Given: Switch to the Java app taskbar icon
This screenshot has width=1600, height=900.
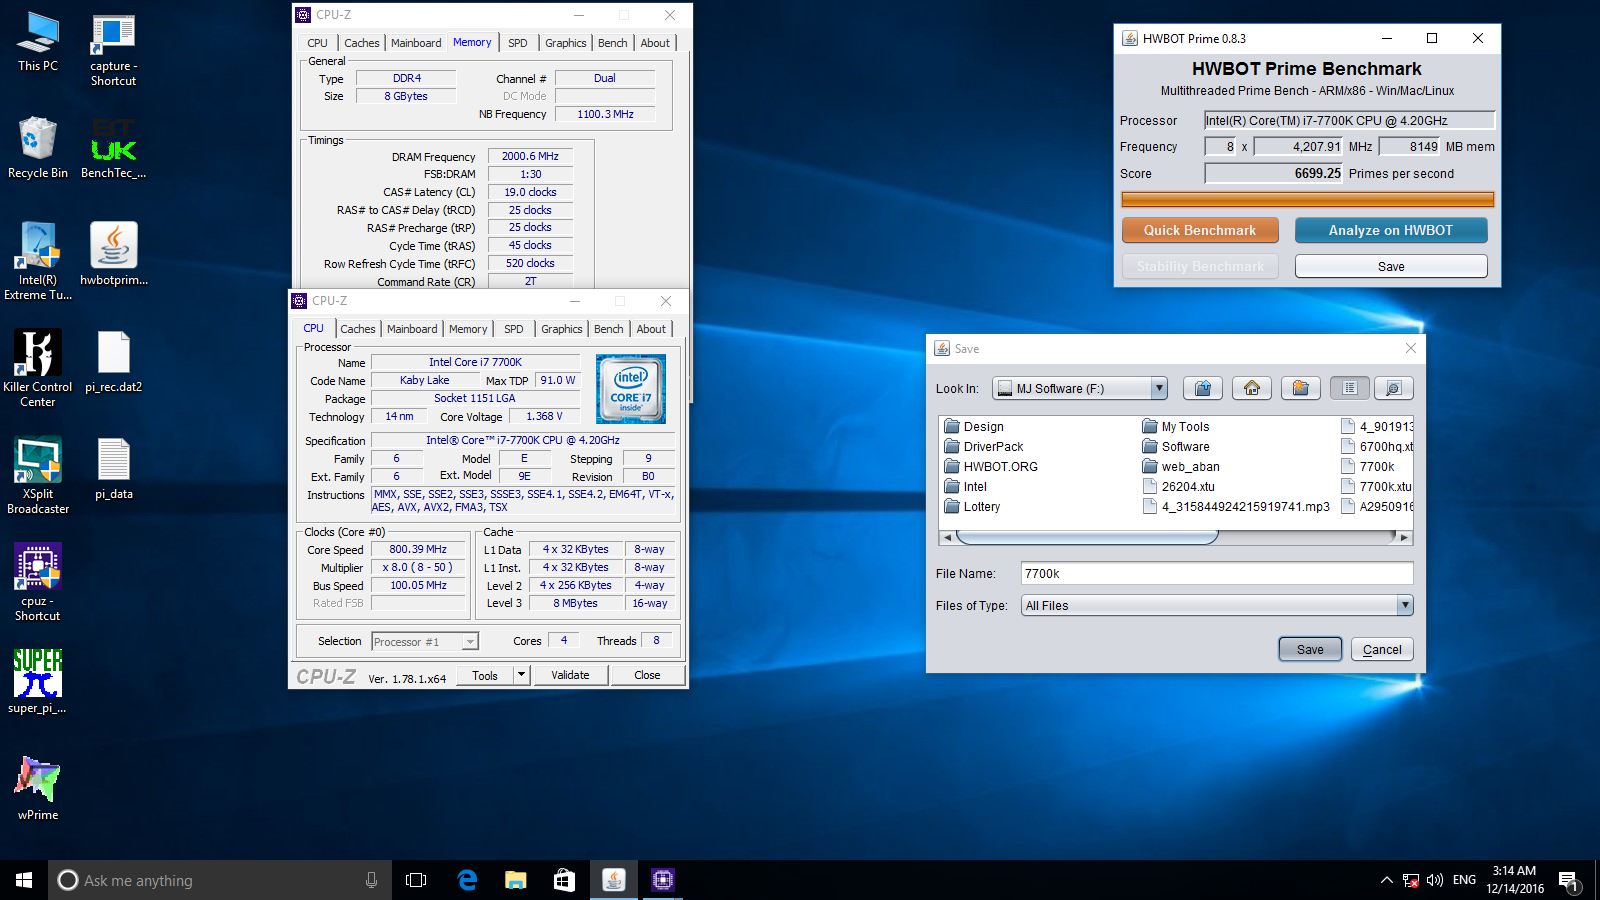Looking at the screenshot, I should (614, 880).
